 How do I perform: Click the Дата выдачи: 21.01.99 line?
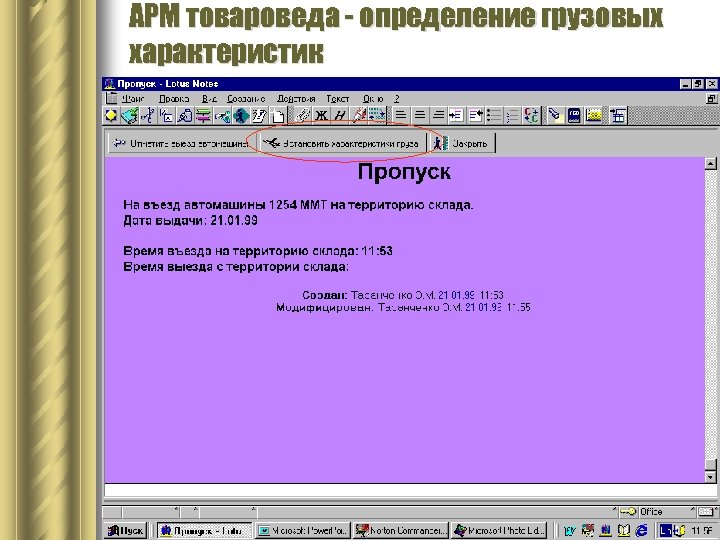point(190,221)
